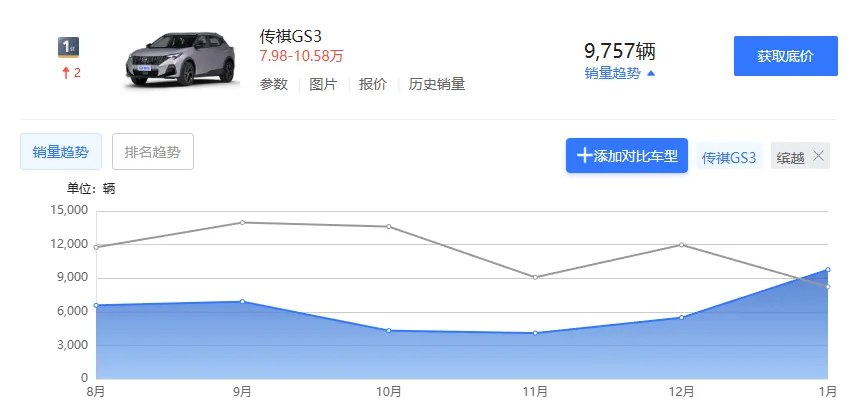Image resolution: width=855 pixels, height=416 pixels.
Task: Click the 8月 x-axis label
Action: point(96,391)
